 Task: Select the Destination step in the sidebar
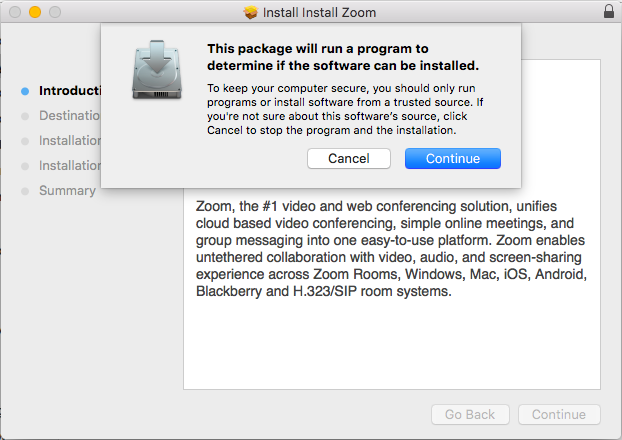(x=69, y=115)
